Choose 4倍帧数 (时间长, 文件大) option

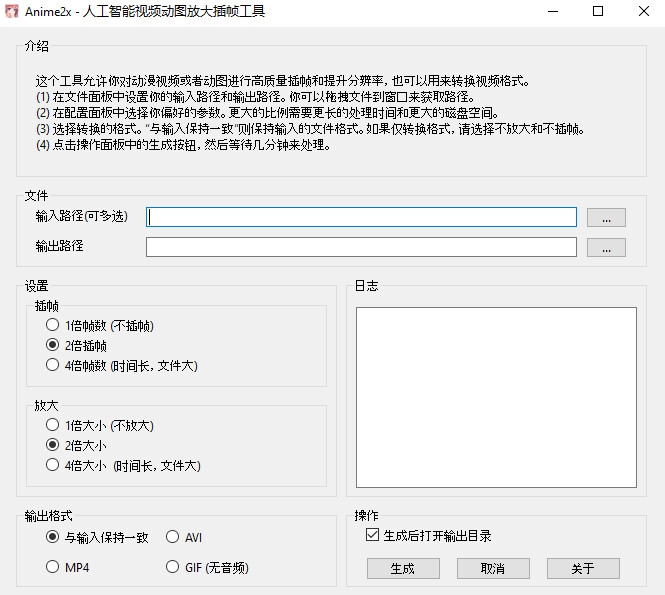click(x=53, y=365)
